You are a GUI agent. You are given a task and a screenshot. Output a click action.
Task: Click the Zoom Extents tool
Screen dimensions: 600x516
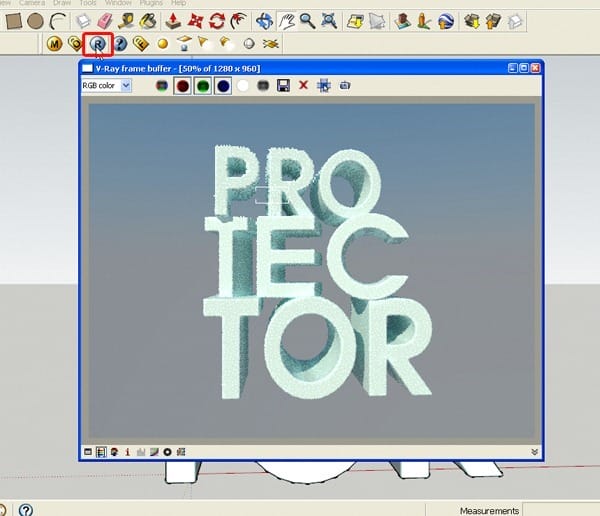pos(329,21)
